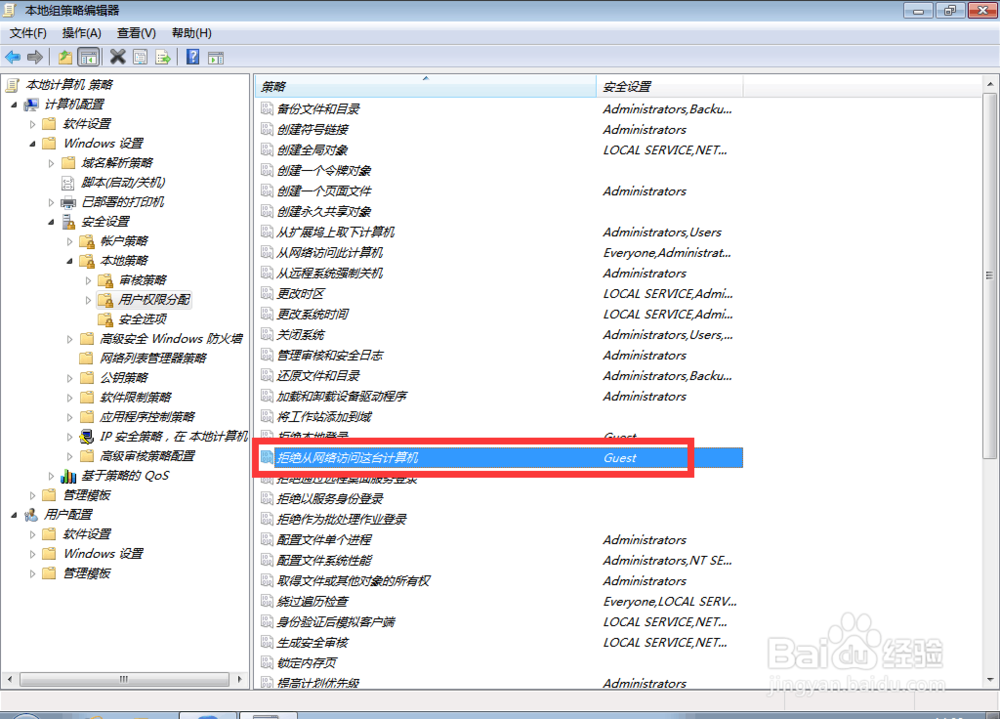Select the 从远程系统强制关机 policy
1000x719 pixels.
[x=330, y=273]
